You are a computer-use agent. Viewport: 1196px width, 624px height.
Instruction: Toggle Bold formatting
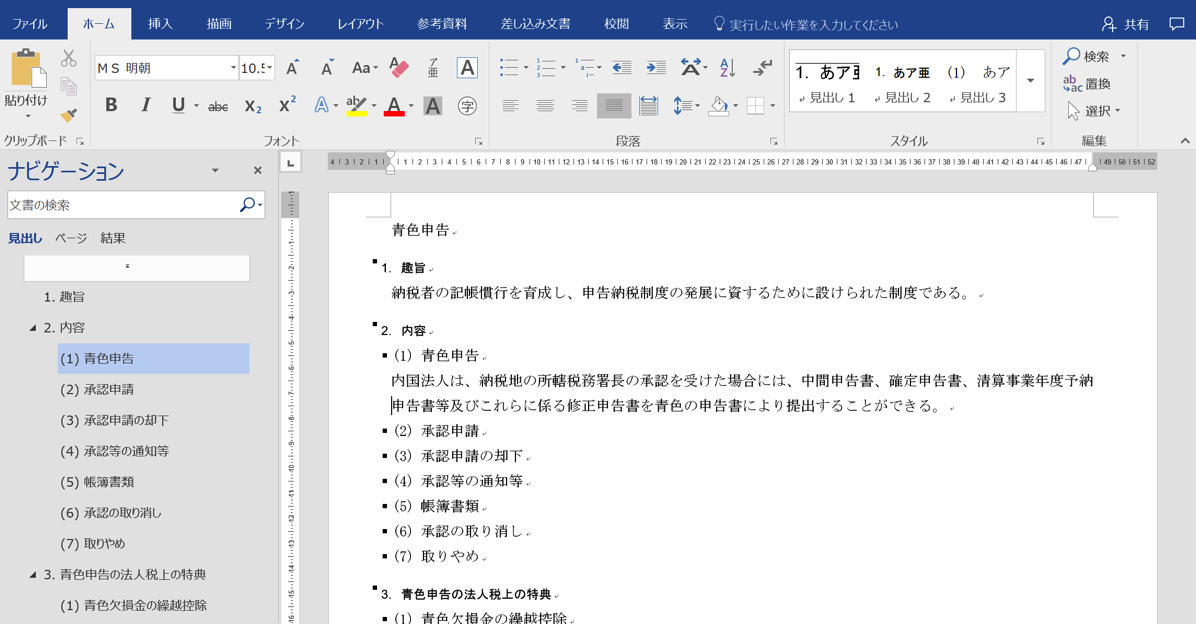click(x=111, y=106)
